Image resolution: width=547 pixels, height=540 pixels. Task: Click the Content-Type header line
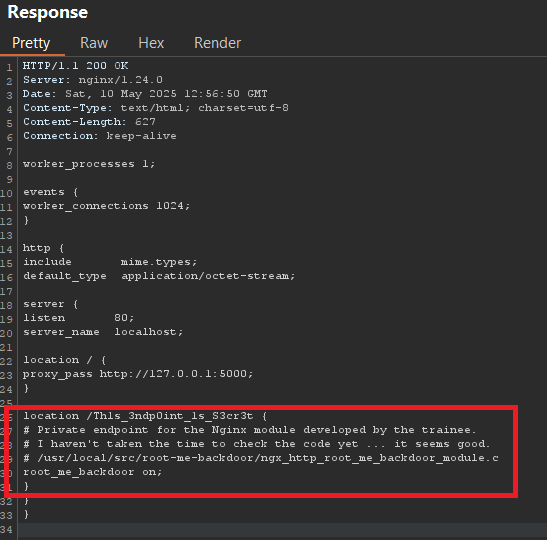(156, 108)
